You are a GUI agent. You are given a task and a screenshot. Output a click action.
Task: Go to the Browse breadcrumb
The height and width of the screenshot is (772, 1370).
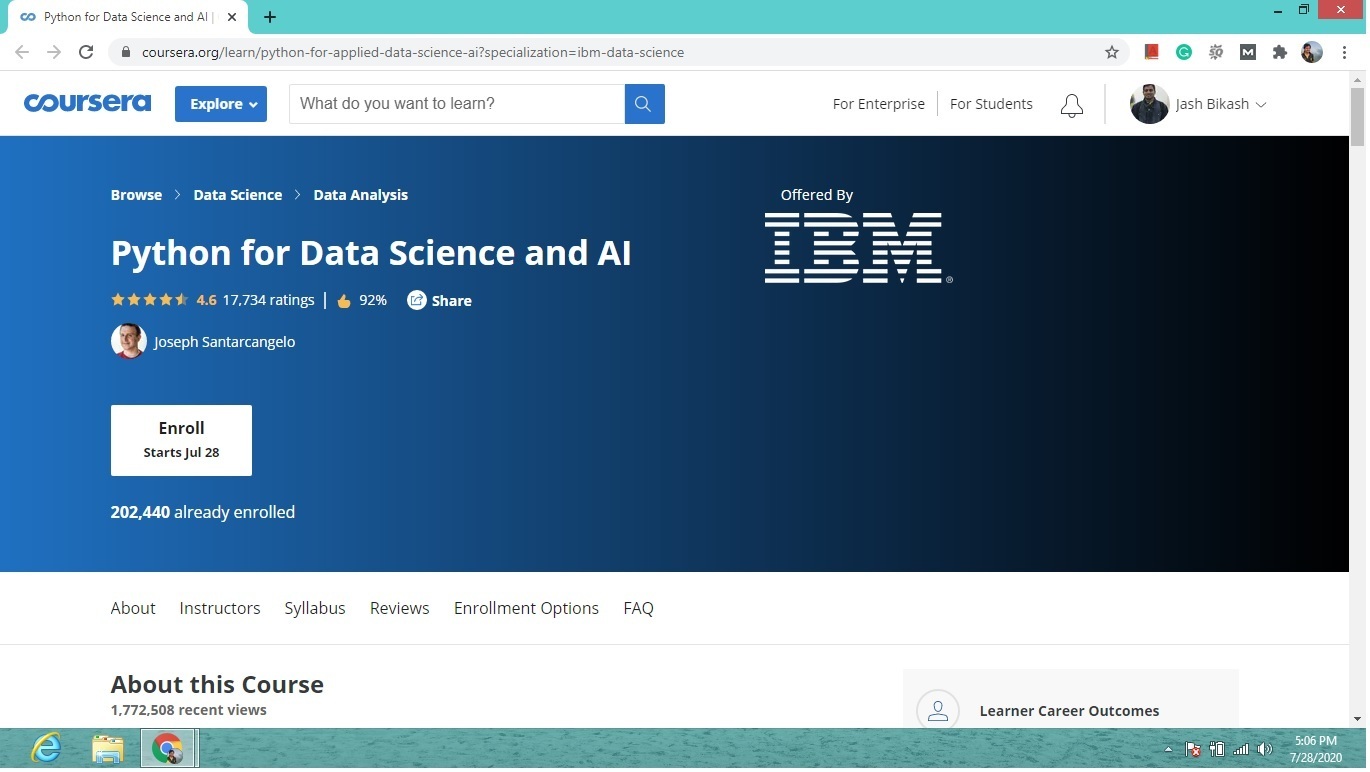(136, 195)
